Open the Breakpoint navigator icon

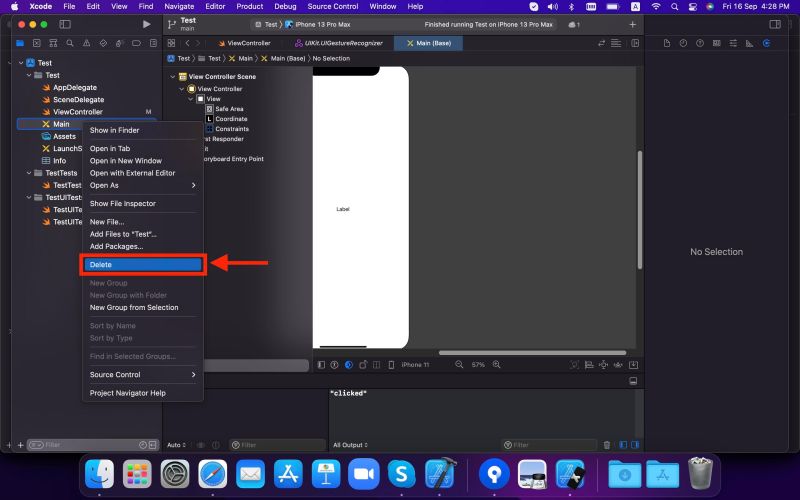point(136,43)
